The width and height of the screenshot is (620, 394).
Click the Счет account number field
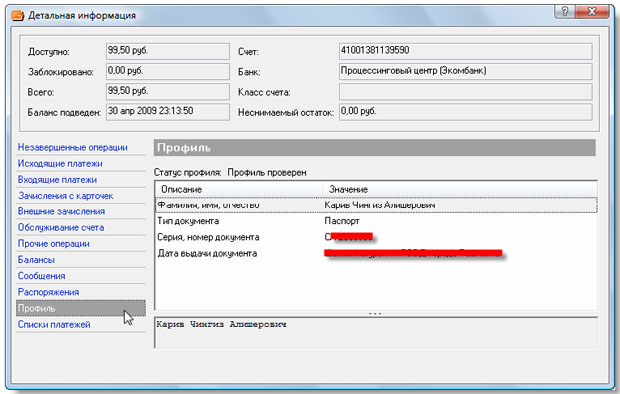[x=465, y=51]
